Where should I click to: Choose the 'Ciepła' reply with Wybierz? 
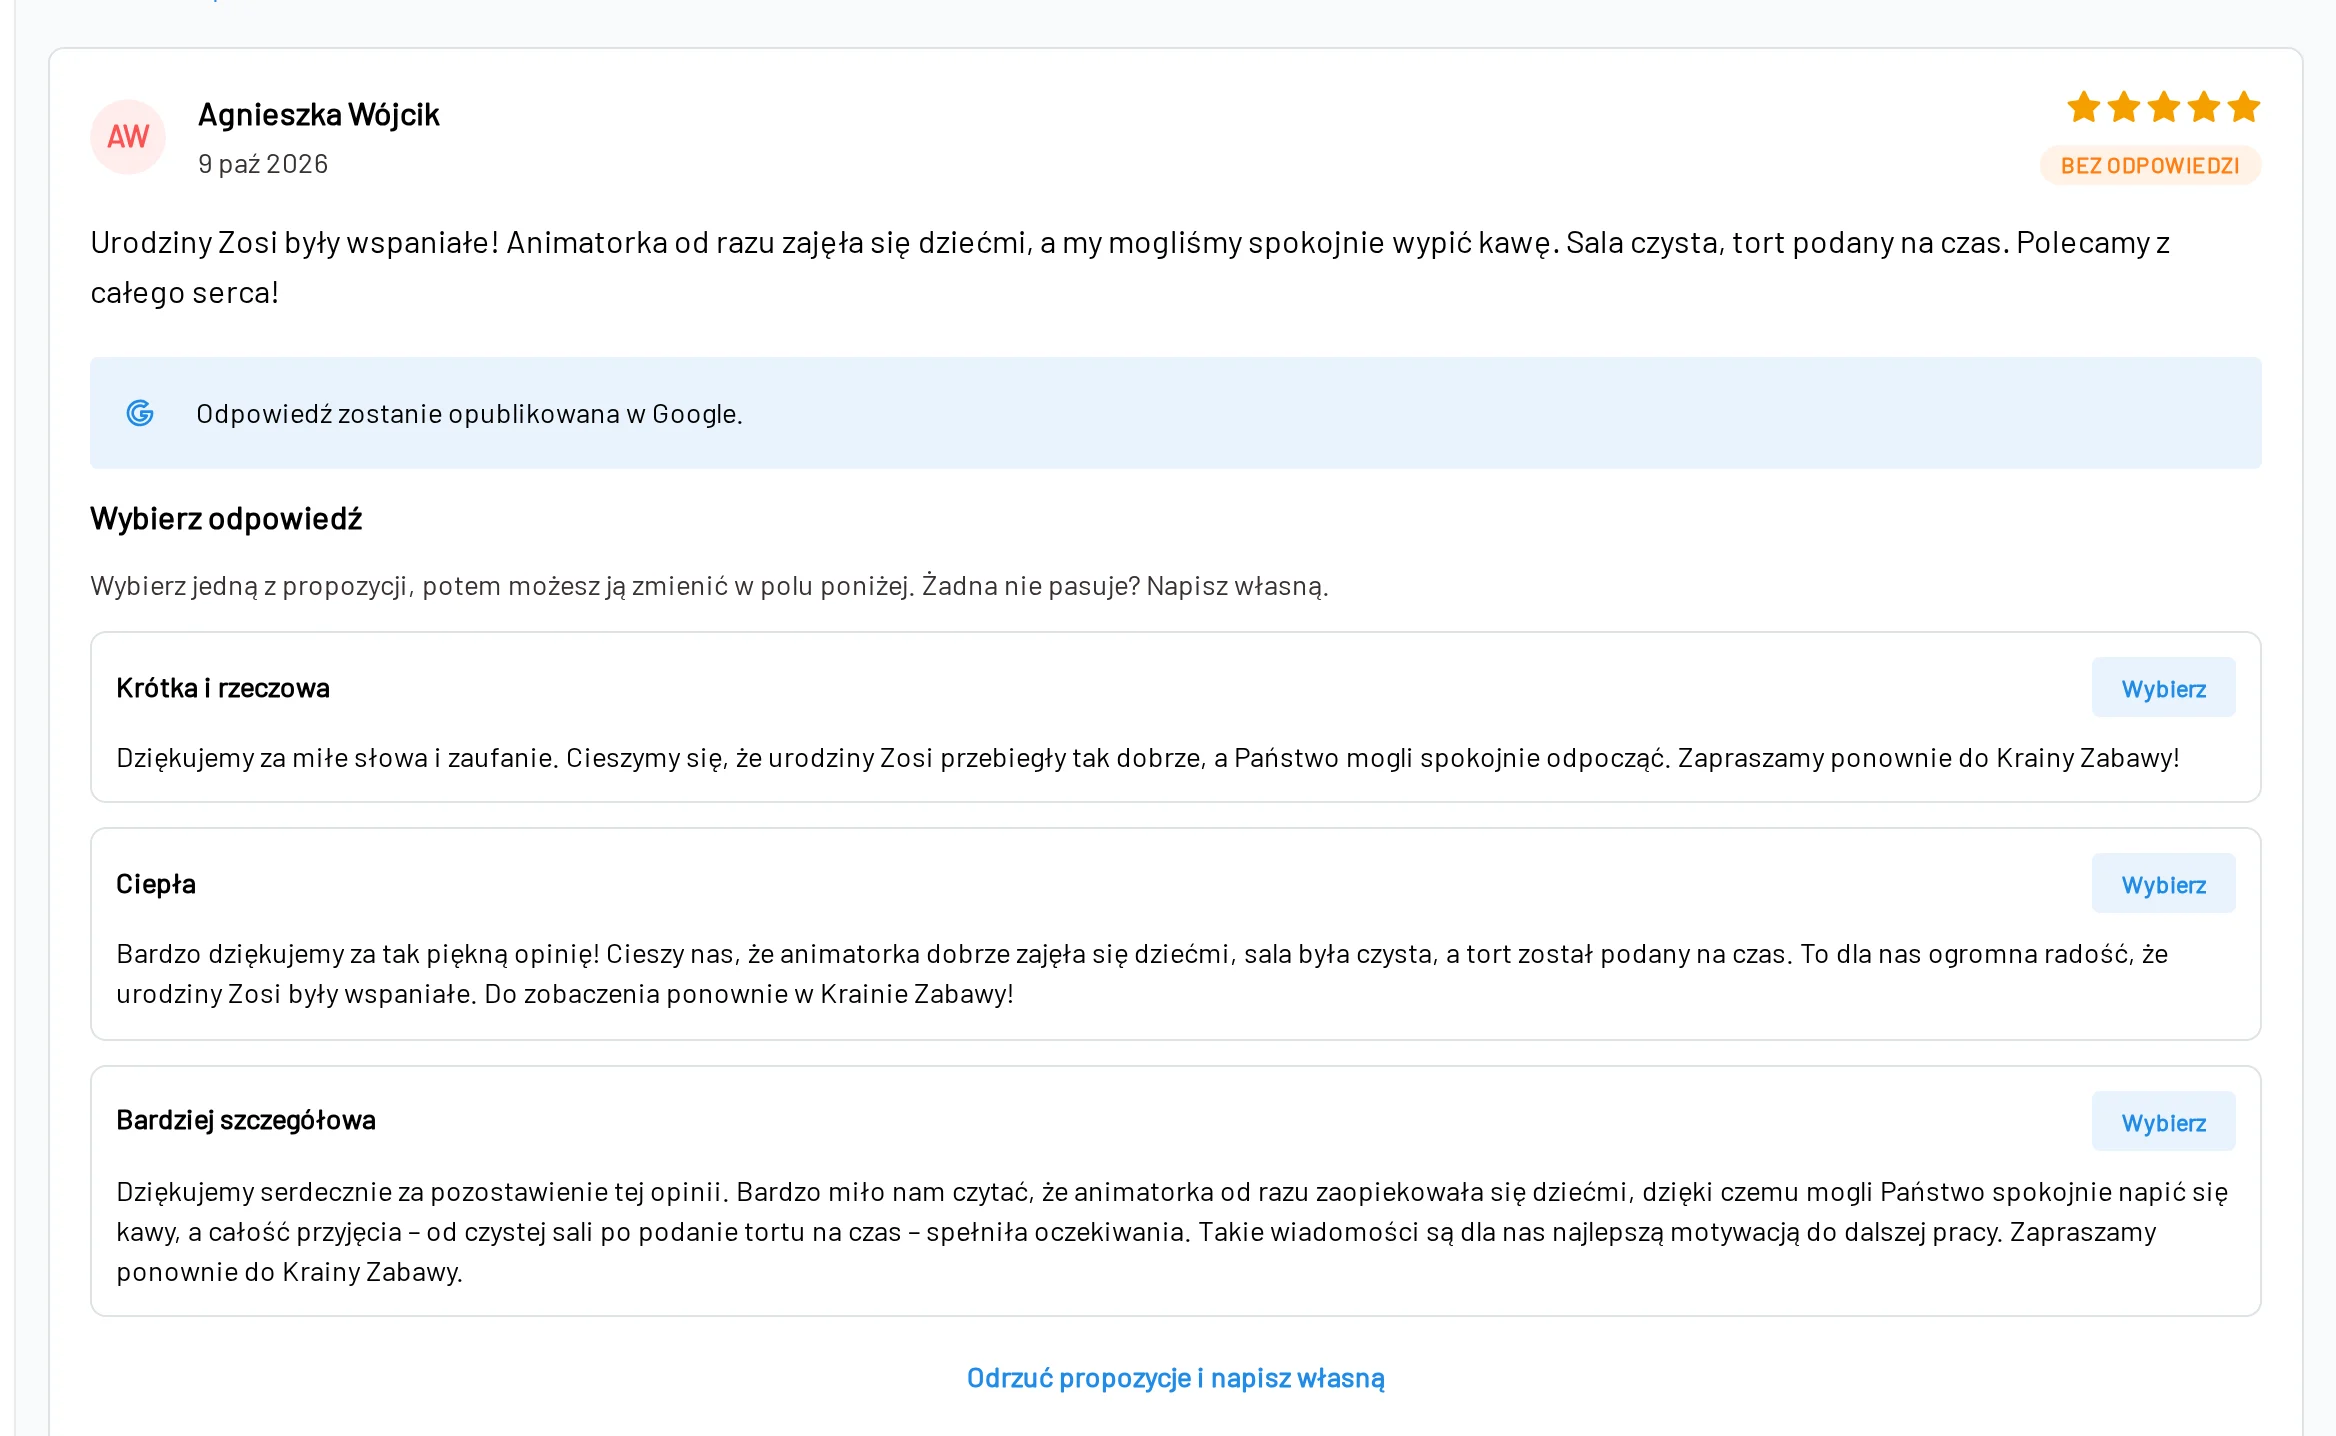2163,884
